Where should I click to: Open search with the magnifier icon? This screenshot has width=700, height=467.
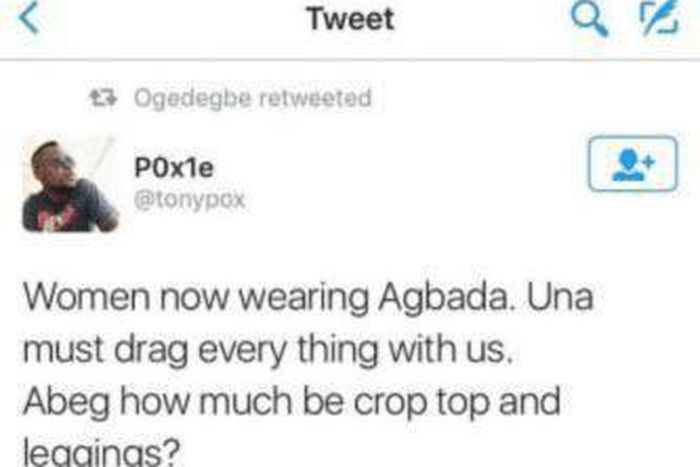click(590, 20)
